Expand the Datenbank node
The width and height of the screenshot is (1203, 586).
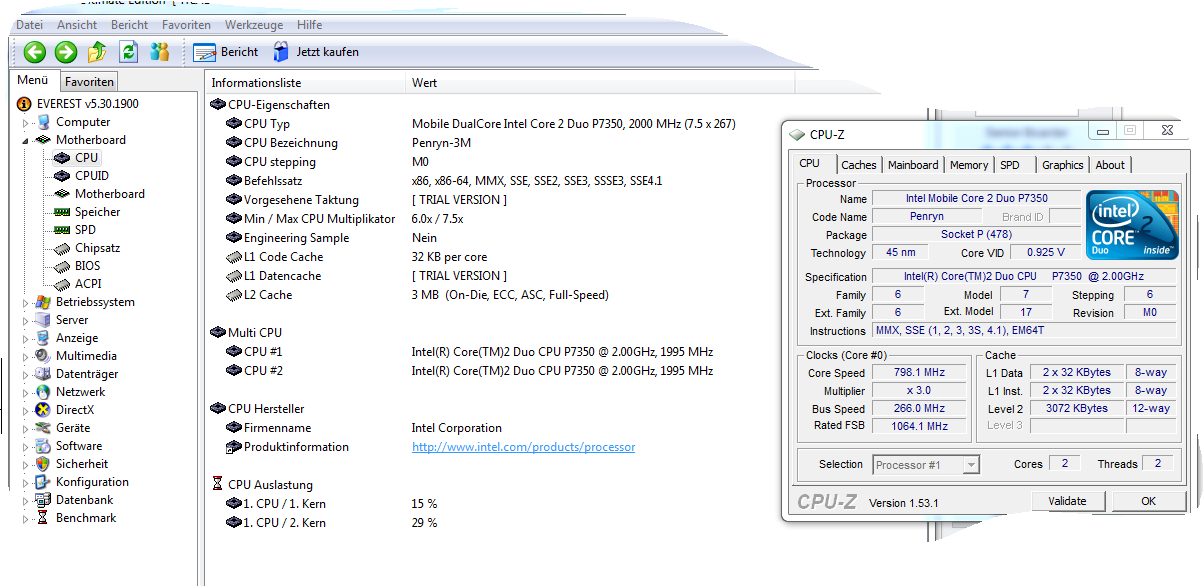27,500
